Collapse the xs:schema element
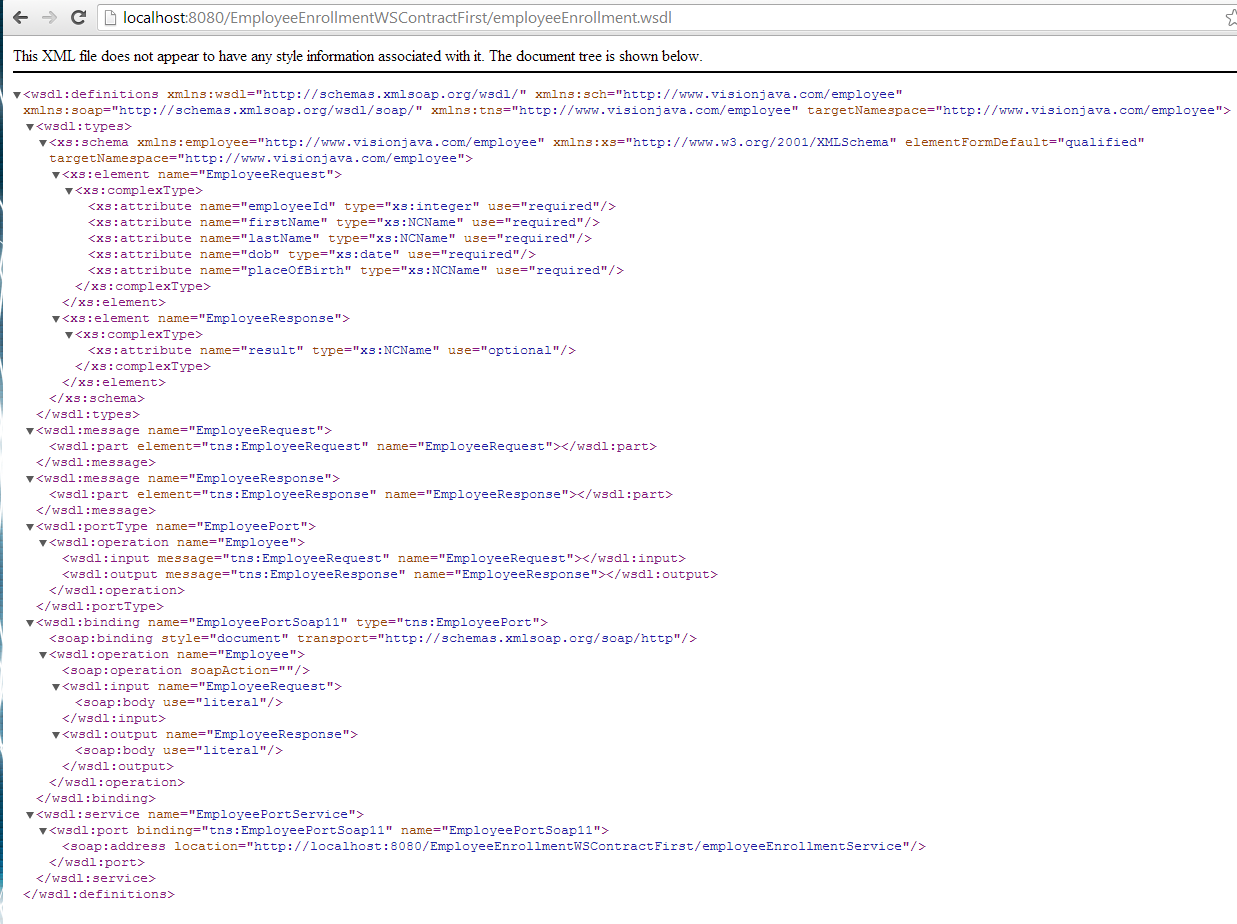Screen dimensions: 1237x924 43,143
